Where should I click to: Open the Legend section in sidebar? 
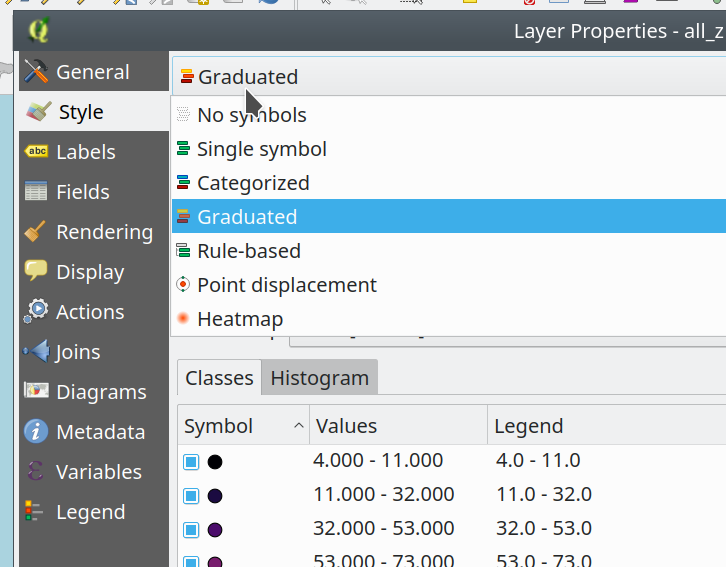[x=94, y=511]
